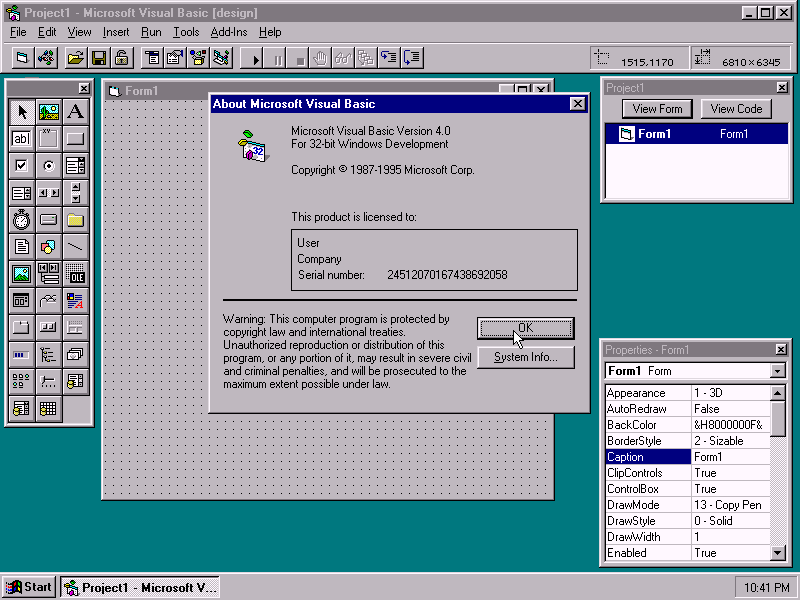
Task: Lock controls using the padlock toolbar icon
Action: [x=122, y=57]
